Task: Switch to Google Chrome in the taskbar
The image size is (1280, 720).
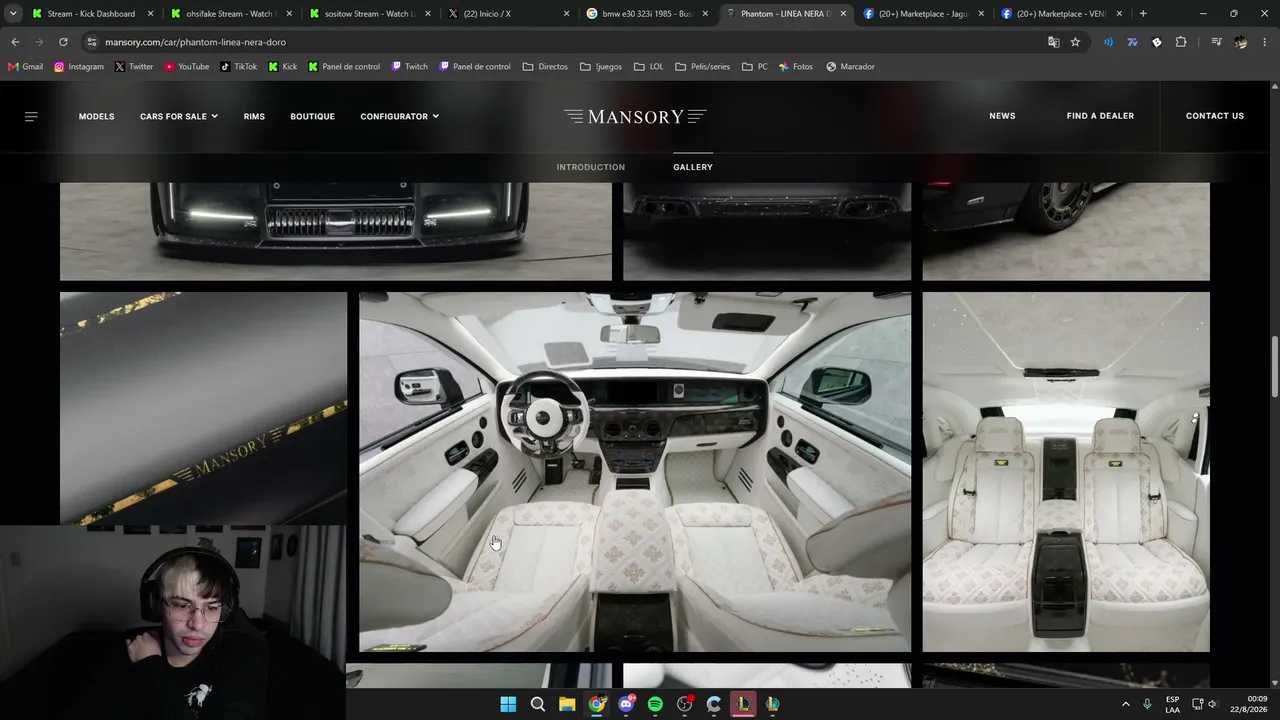Action: (x=597, y=704)
